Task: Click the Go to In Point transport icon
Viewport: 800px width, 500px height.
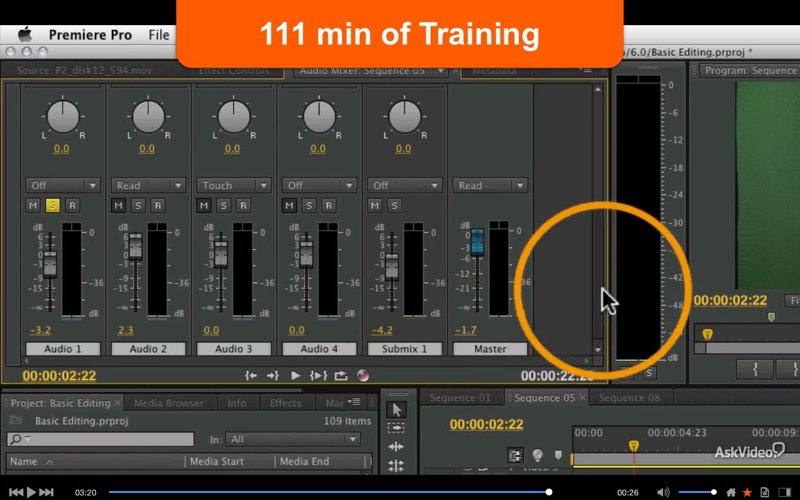Action: tap(251, 376)
